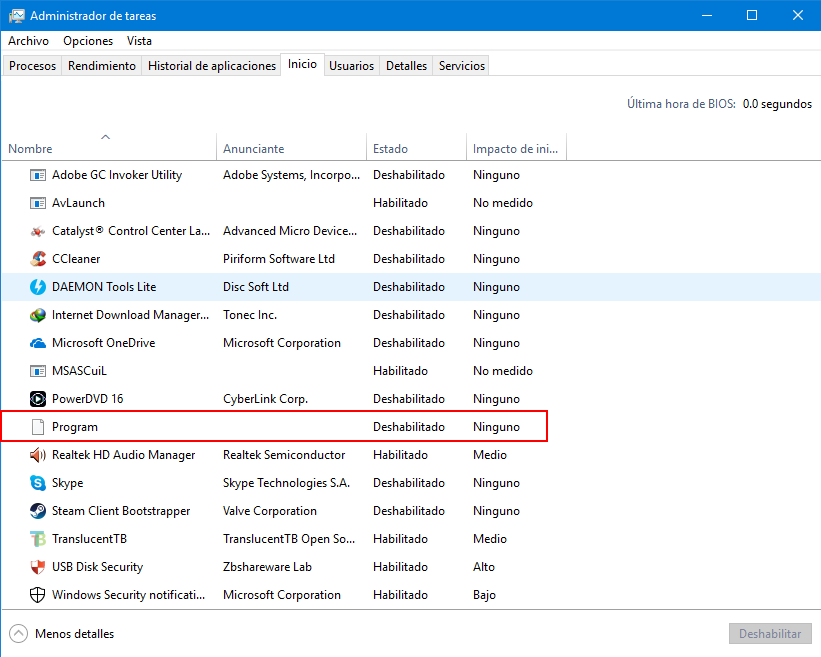This screenshot has height=657, width=821.
Task: Click the Menos detalles label
Action: pyautogui.click(x=74, y=633)
